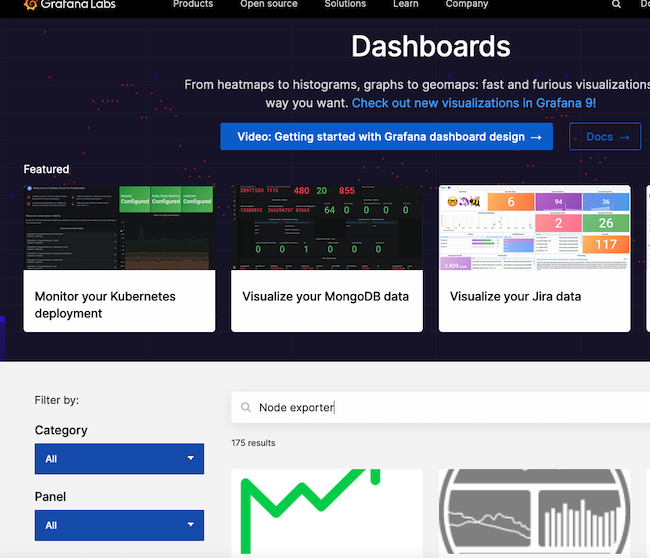Open the Jira data dashboard thumbnail

(534, 228)
